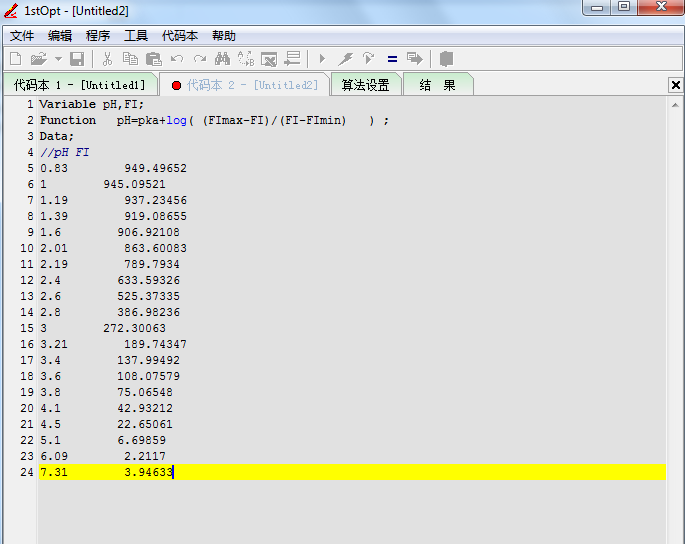Screen dimensions: 685x544
Task: Click the value 108.07579
Action: (149, 376)
